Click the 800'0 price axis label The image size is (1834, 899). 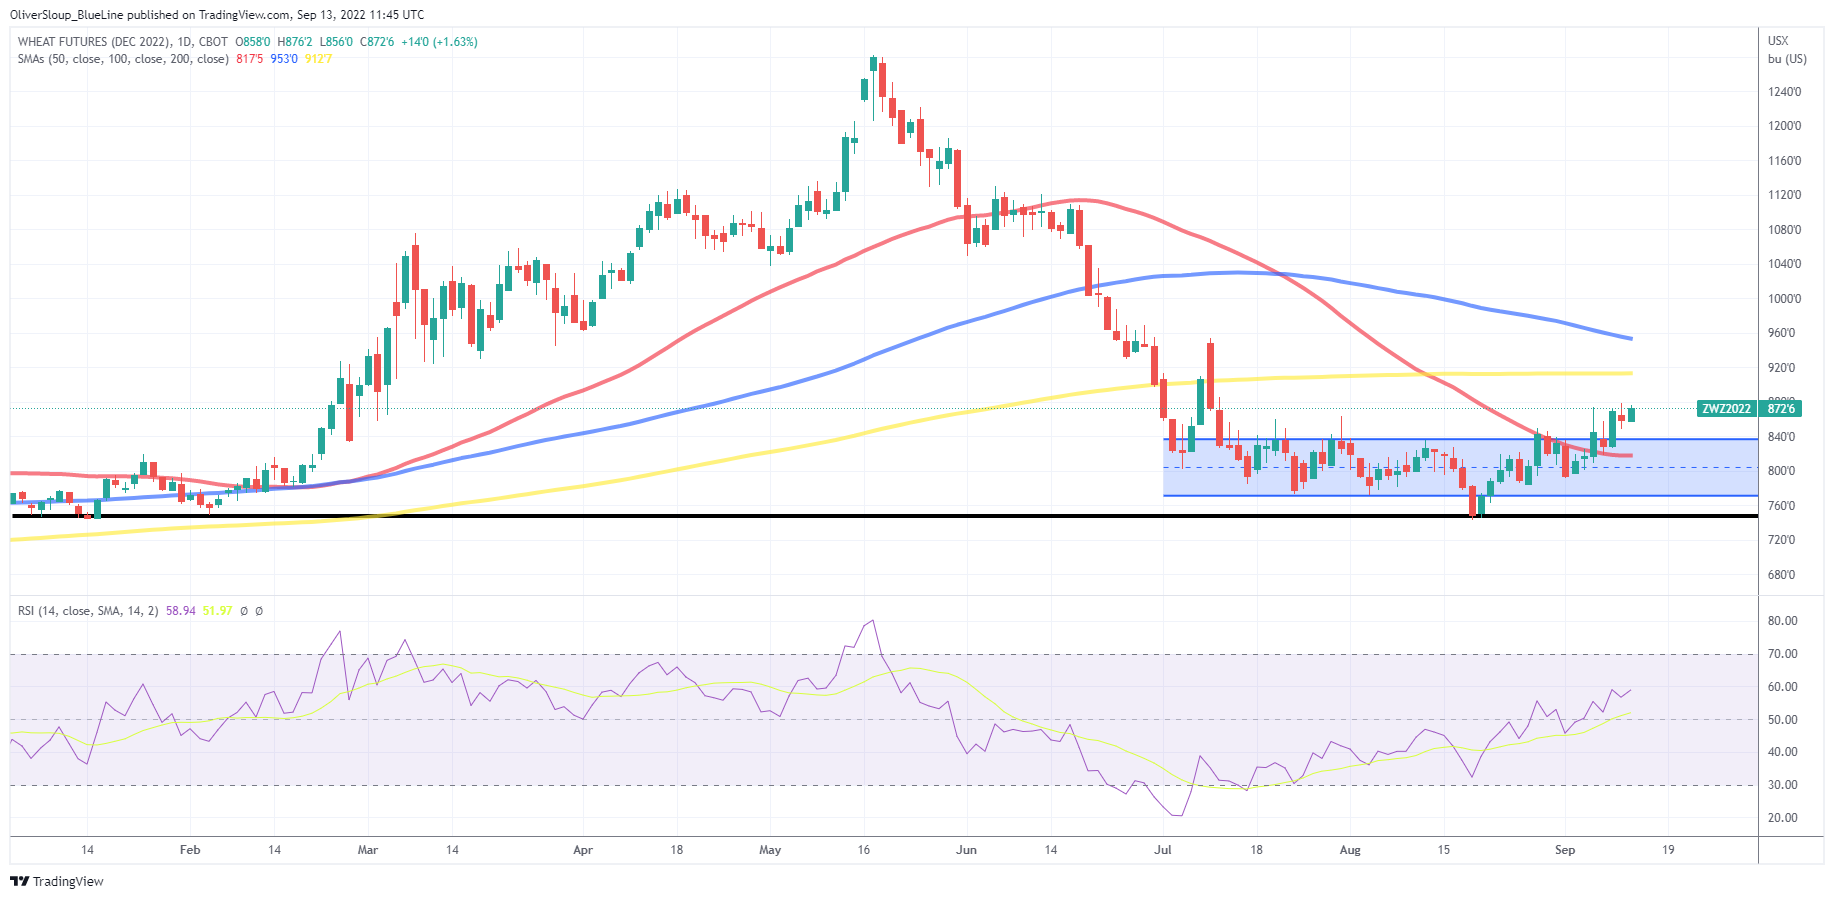click(1781, 471)
